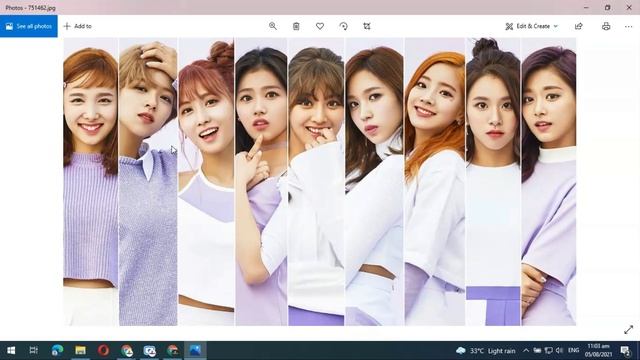Image resolution: width=640 pixels, height=360 pixels.
Task: Click the displayed group photo
Action: 320,182
